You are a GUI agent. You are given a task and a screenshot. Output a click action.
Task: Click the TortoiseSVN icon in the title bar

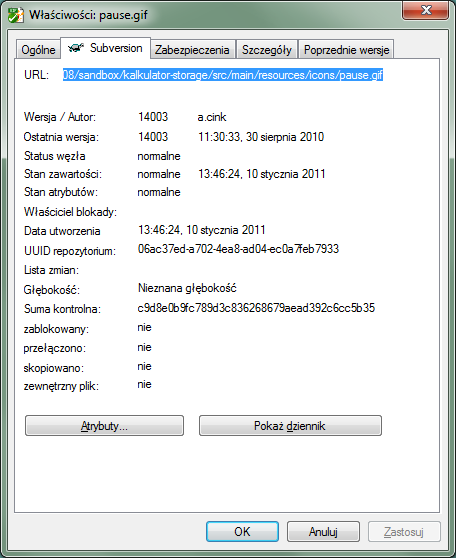click(16, 15)
